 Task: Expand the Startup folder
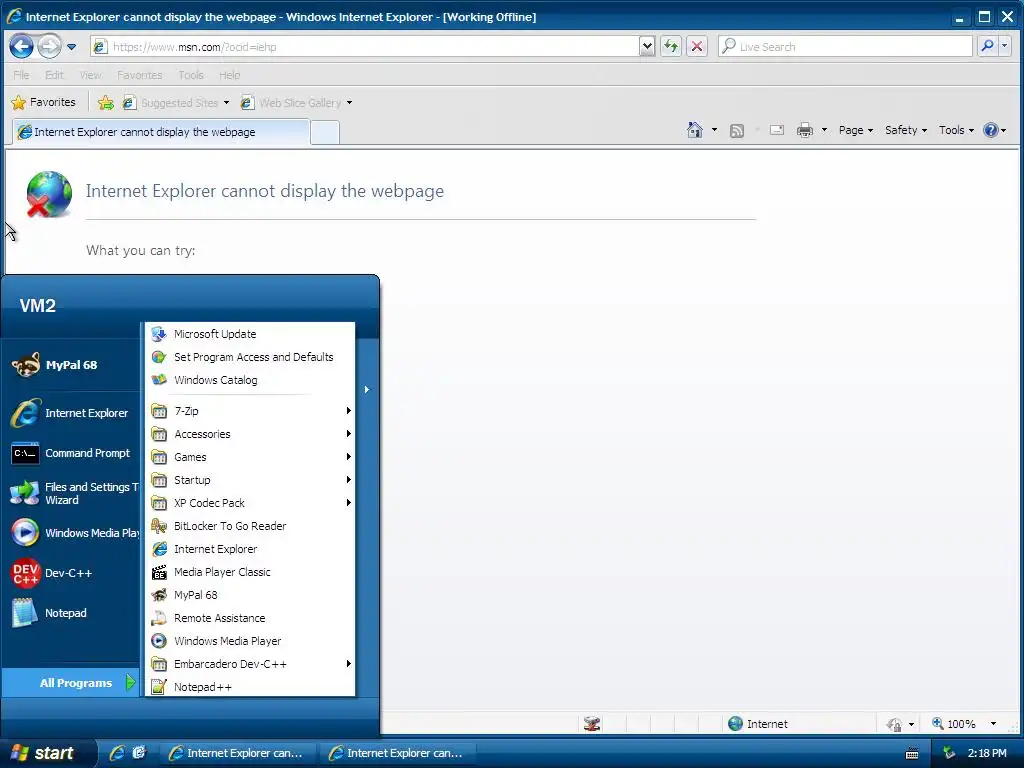pyautogui.click(x=250, y=480)
